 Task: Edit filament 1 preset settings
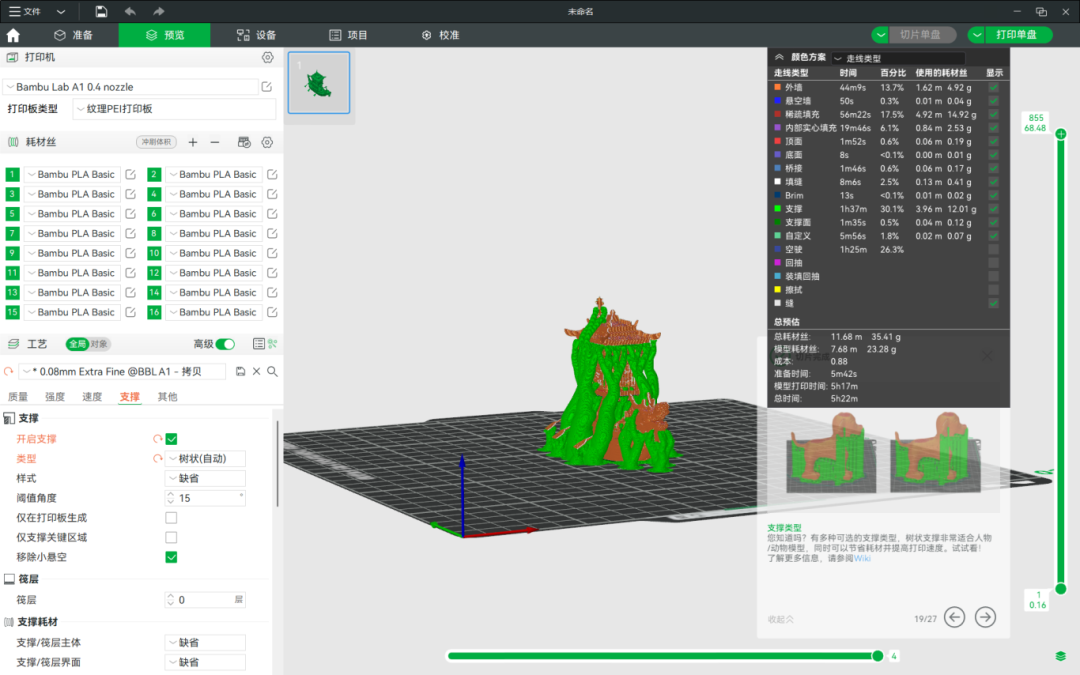[130, 174]
